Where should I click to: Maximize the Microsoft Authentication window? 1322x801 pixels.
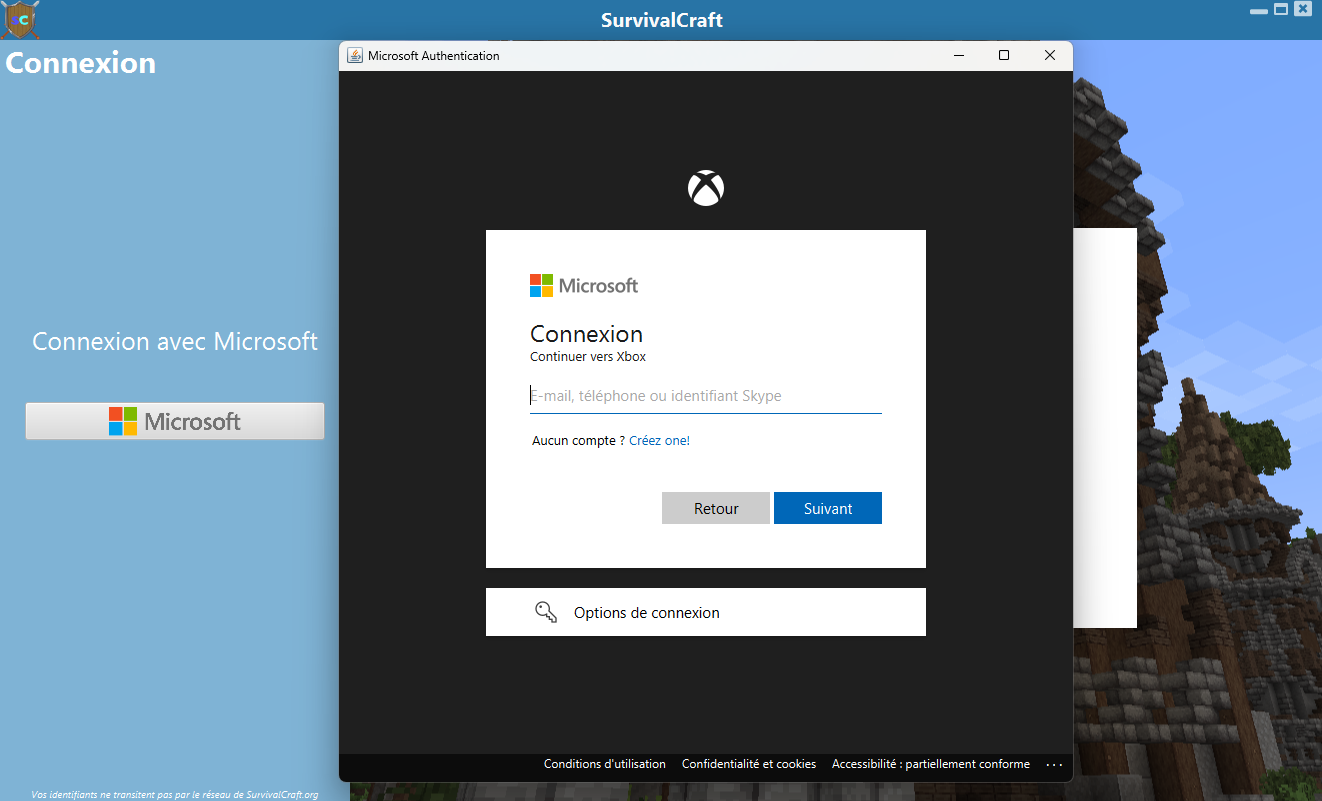[x=1004, y=56]
